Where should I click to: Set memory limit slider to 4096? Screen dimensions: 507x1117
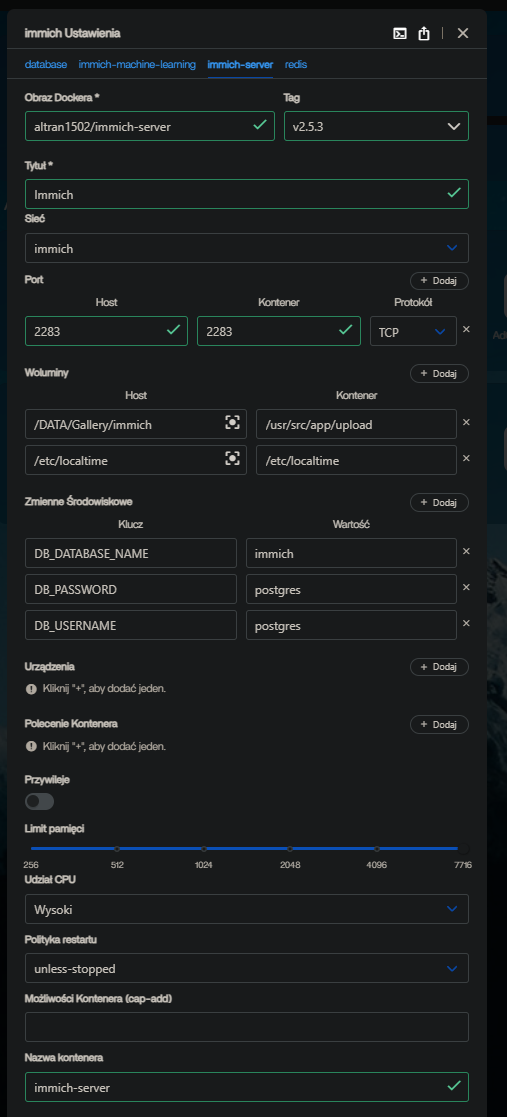pos(377,848)
